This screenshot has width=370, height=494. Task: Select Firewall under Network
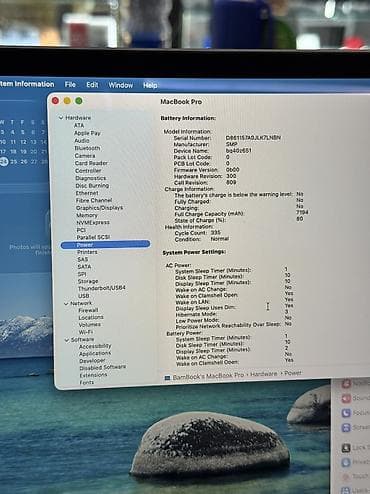tap(88, 310)
